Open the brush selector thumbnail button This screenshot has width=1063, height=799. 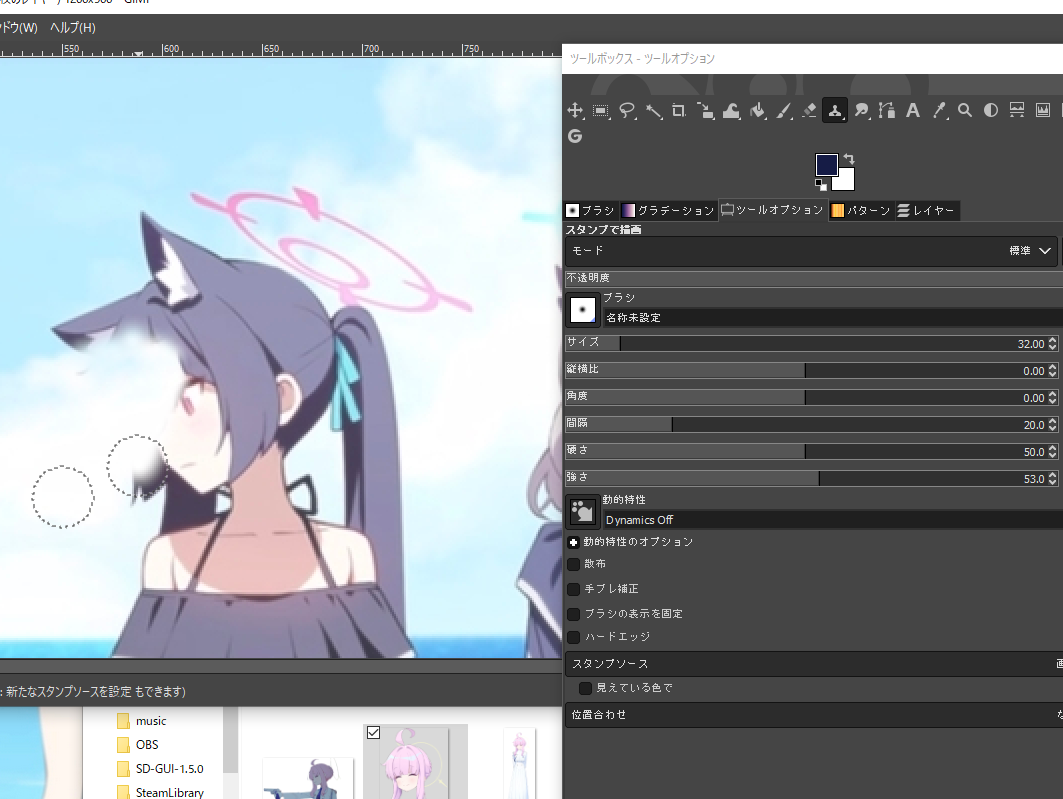click(x=582, y=310)
